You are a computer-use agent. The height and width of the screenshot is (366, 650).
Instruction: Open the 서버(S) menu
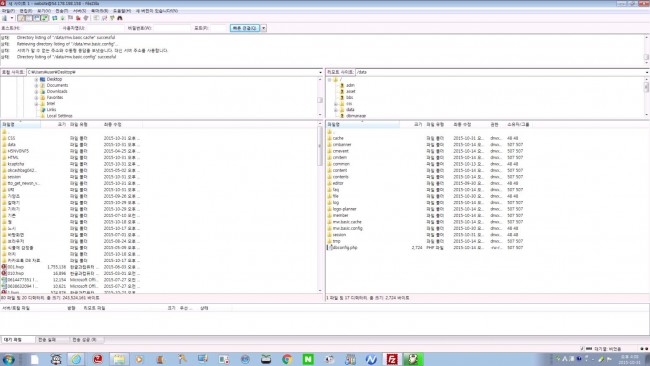point(79,11)
